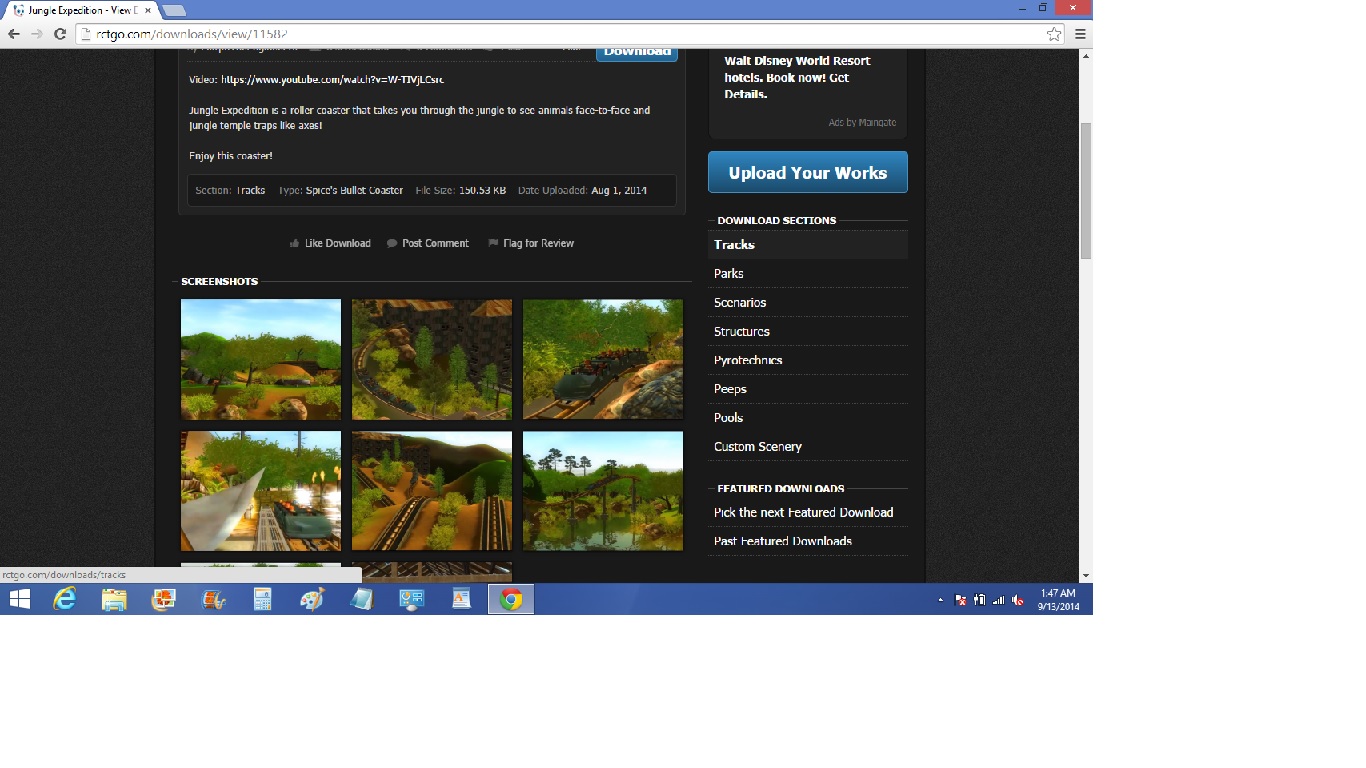
Task: Click the 'Aug 1, 2014' upload date
Action: click(619, 190)
